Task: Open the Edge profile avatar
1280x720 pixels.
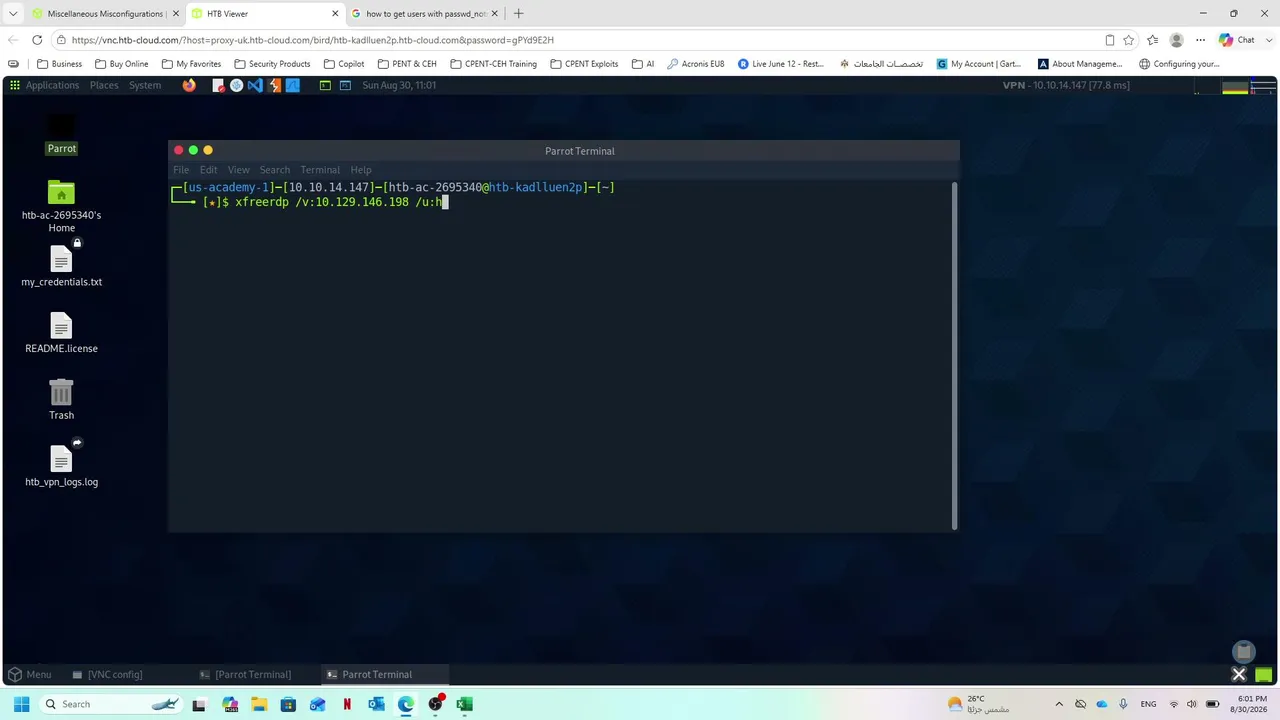Action: click(x=1177, y=40)
